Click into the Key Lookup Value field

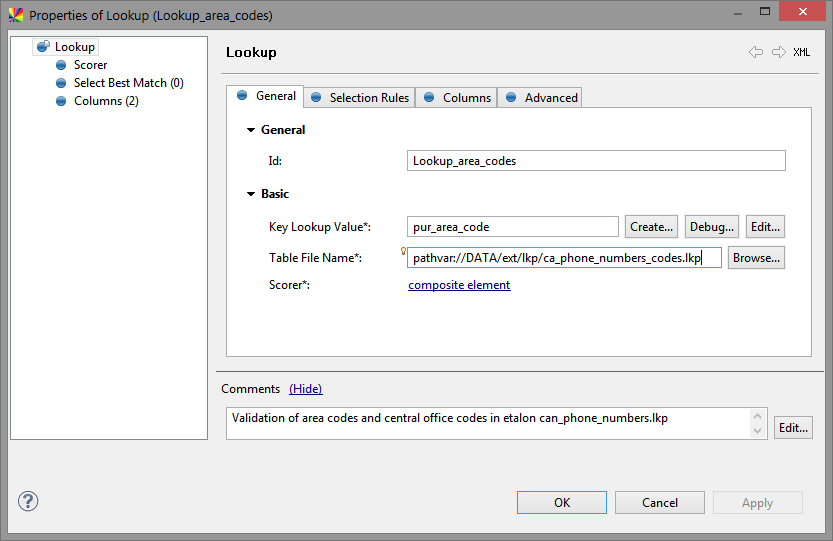pos(513,227)
